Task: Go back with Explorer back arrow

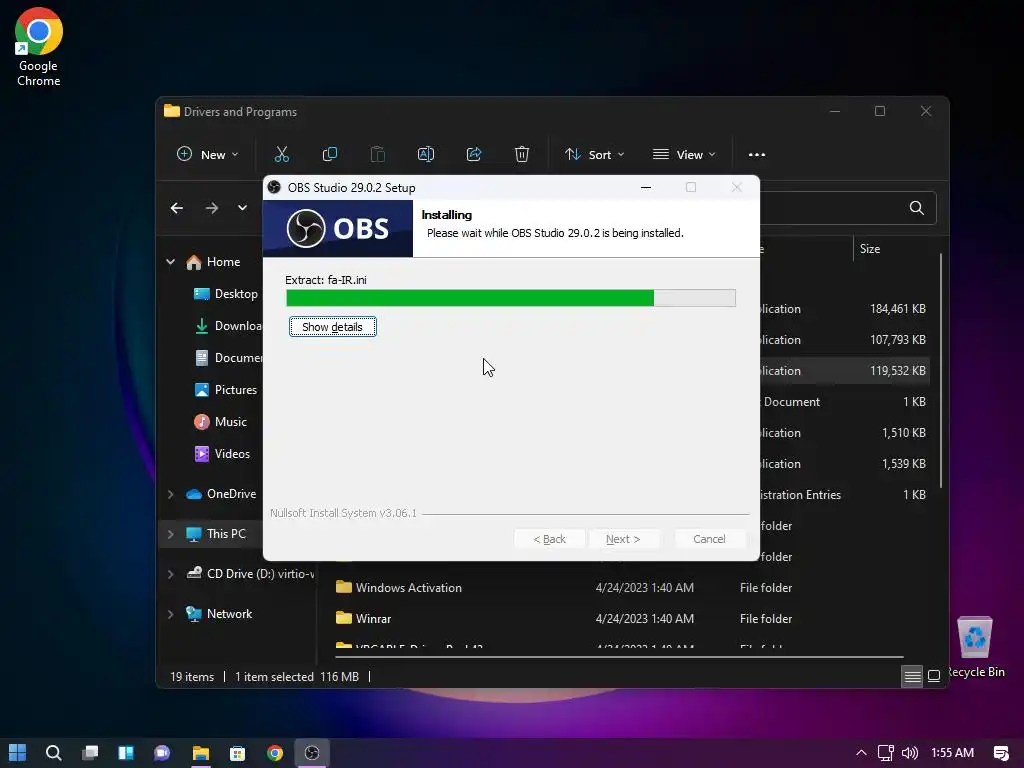Action: (x=177, y=208)
